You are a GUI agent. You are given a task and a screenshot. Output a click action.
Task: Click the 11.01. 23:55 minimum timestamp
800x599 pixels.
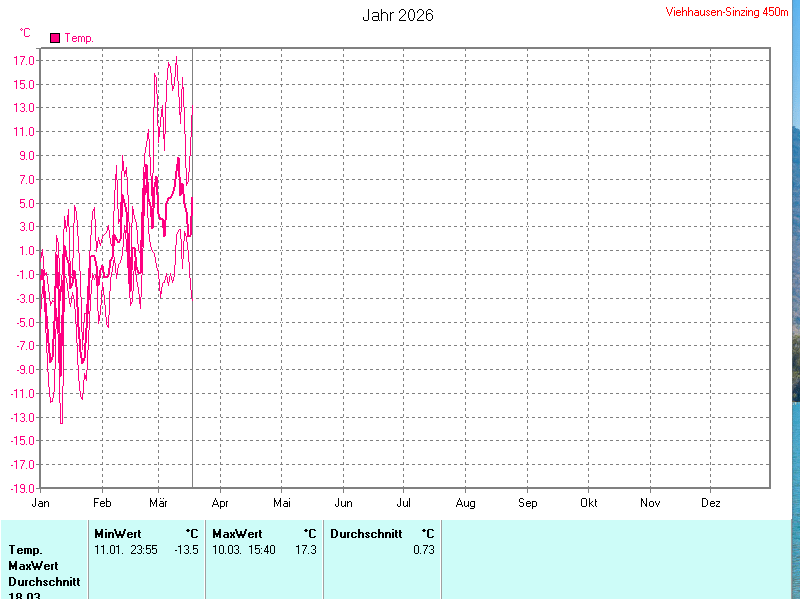point(126,550)
